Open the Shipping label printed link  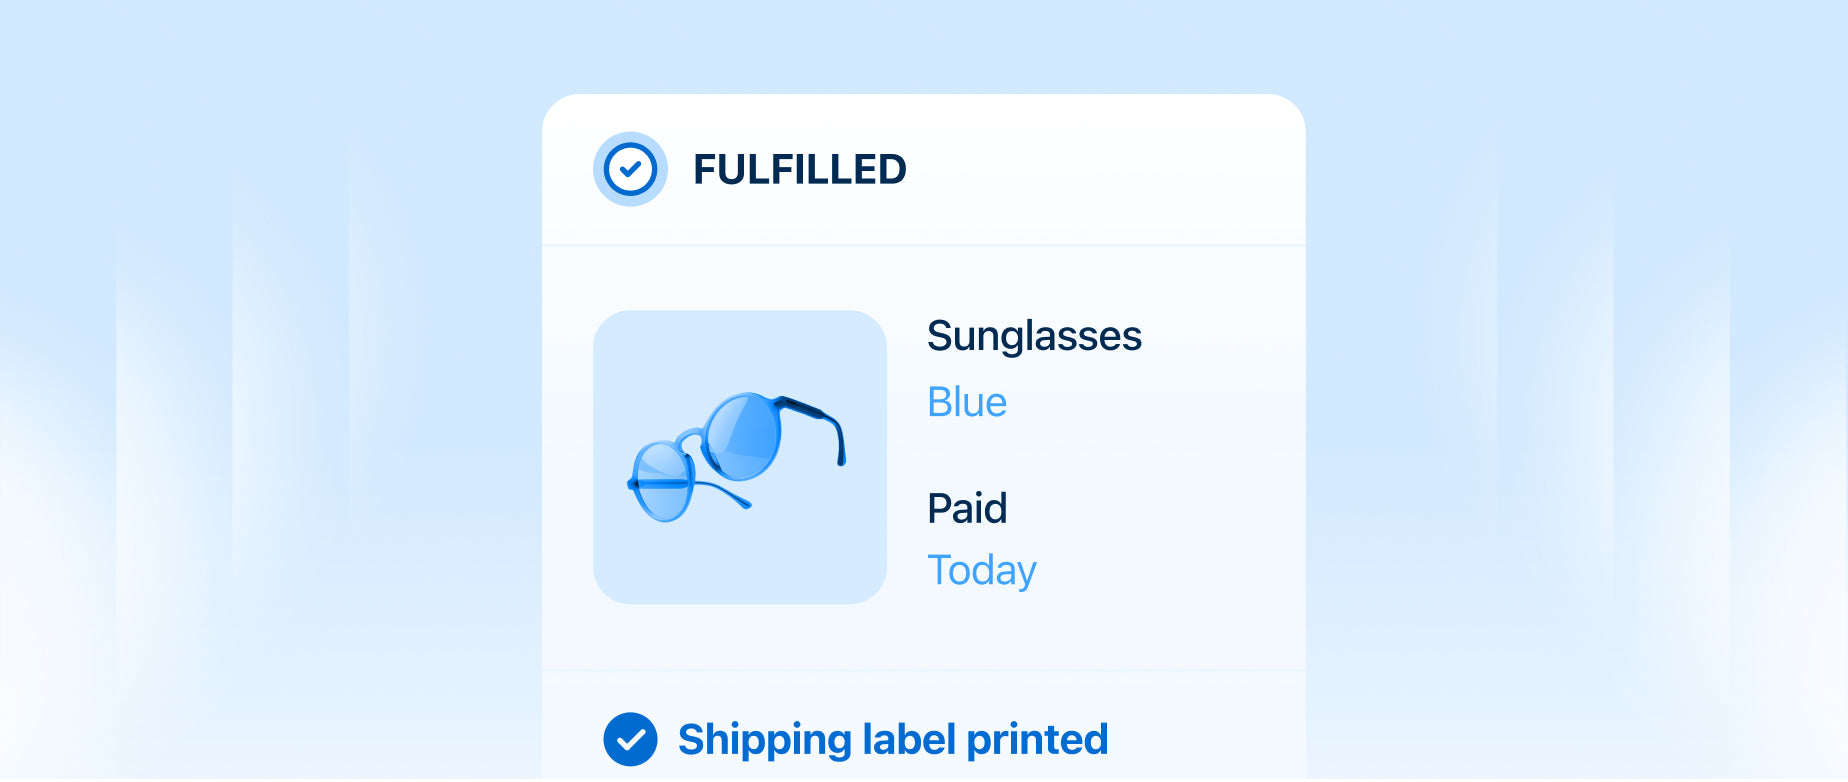pyautogui.click(x=893, y=739)
